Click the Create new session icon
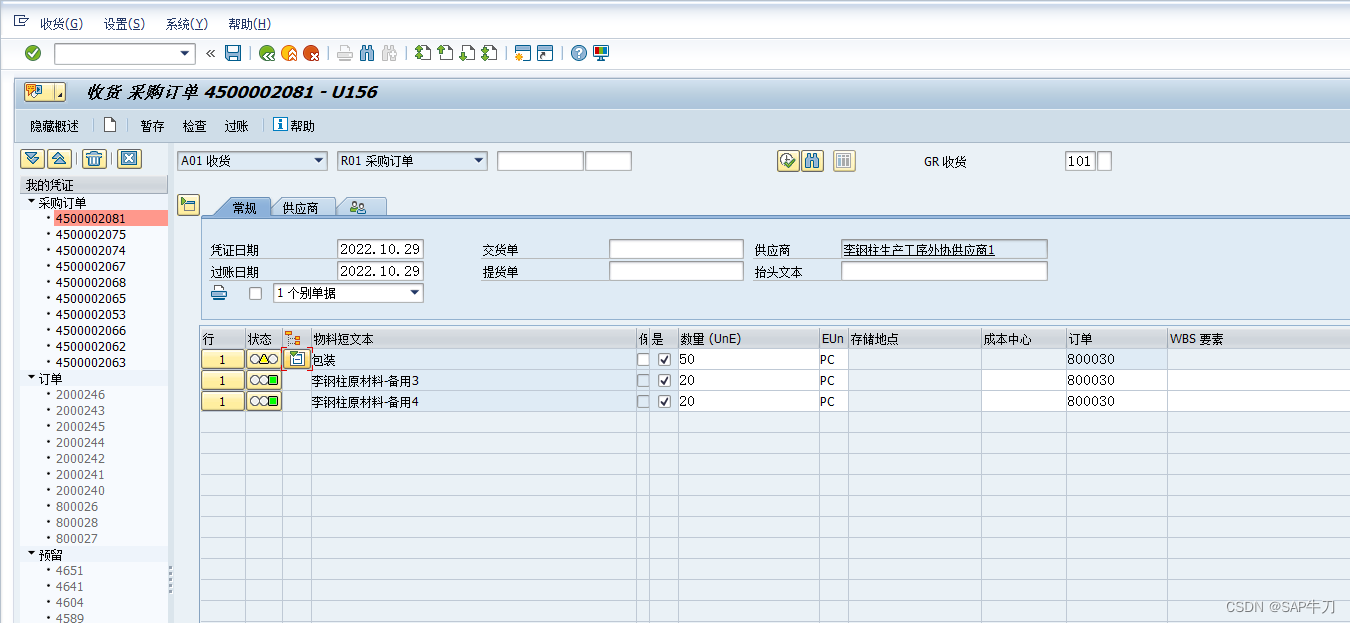 click(x=522, y=53)
